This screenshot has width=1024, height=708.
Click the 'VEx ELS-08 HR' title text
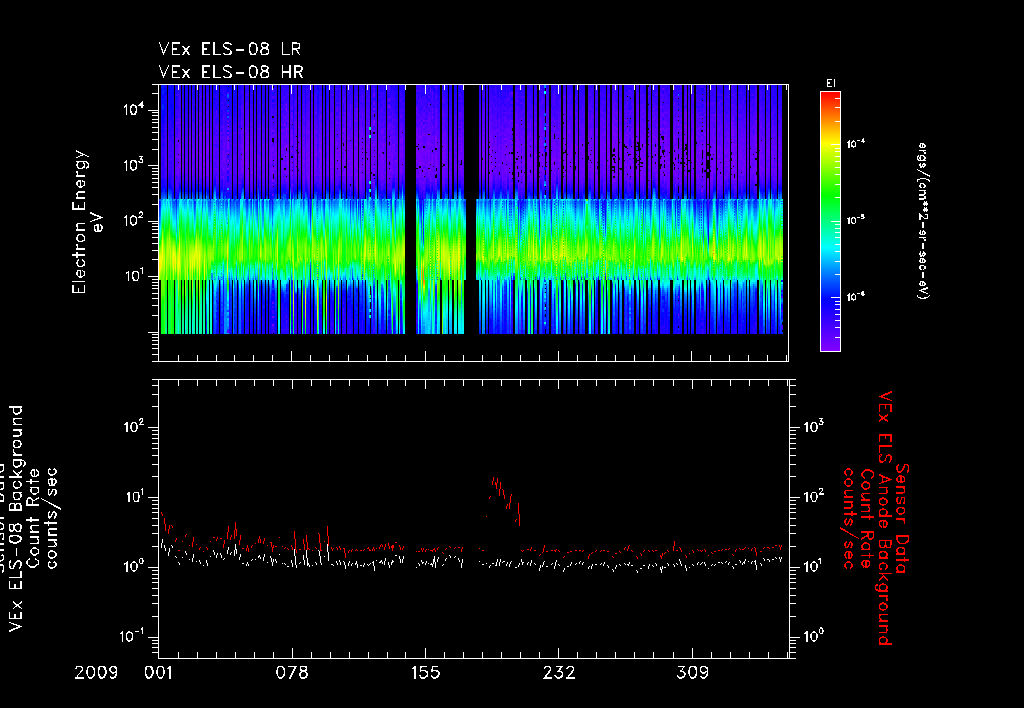(231, 72)
